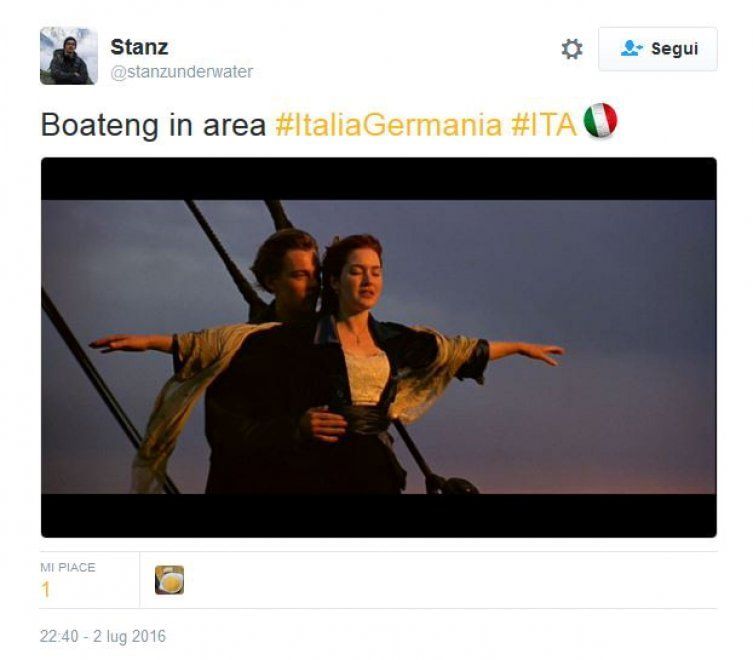Image resolution: width=753 pixels, height=660 pixels.
Task: Click the Italian flag ball emoji
Action: pyautogui.click(x=600, y=120)
